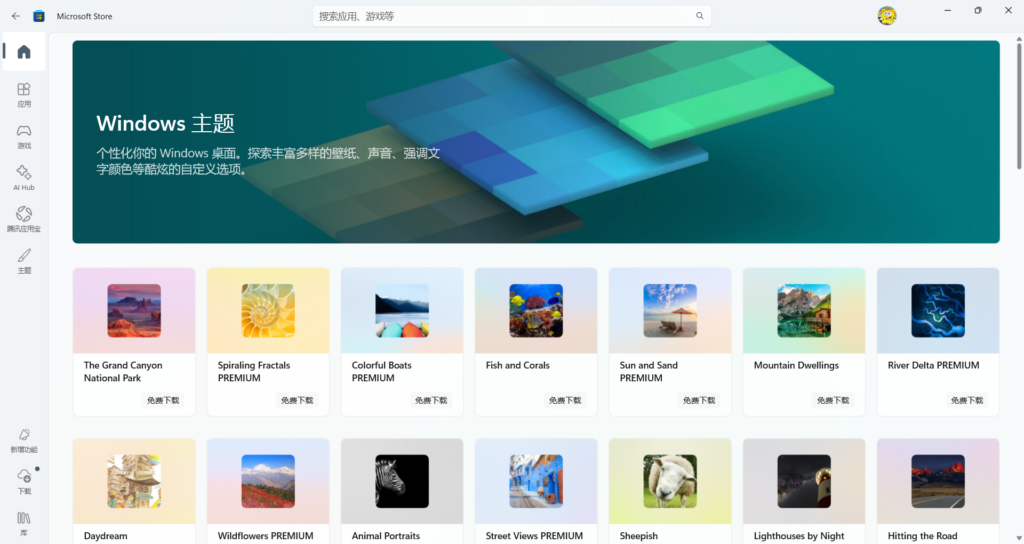This screenshot has height=544, width=1024.
Task: Click 免费下载 for Colorful Boats PREMIUM
Action: [x=430, y=400]
